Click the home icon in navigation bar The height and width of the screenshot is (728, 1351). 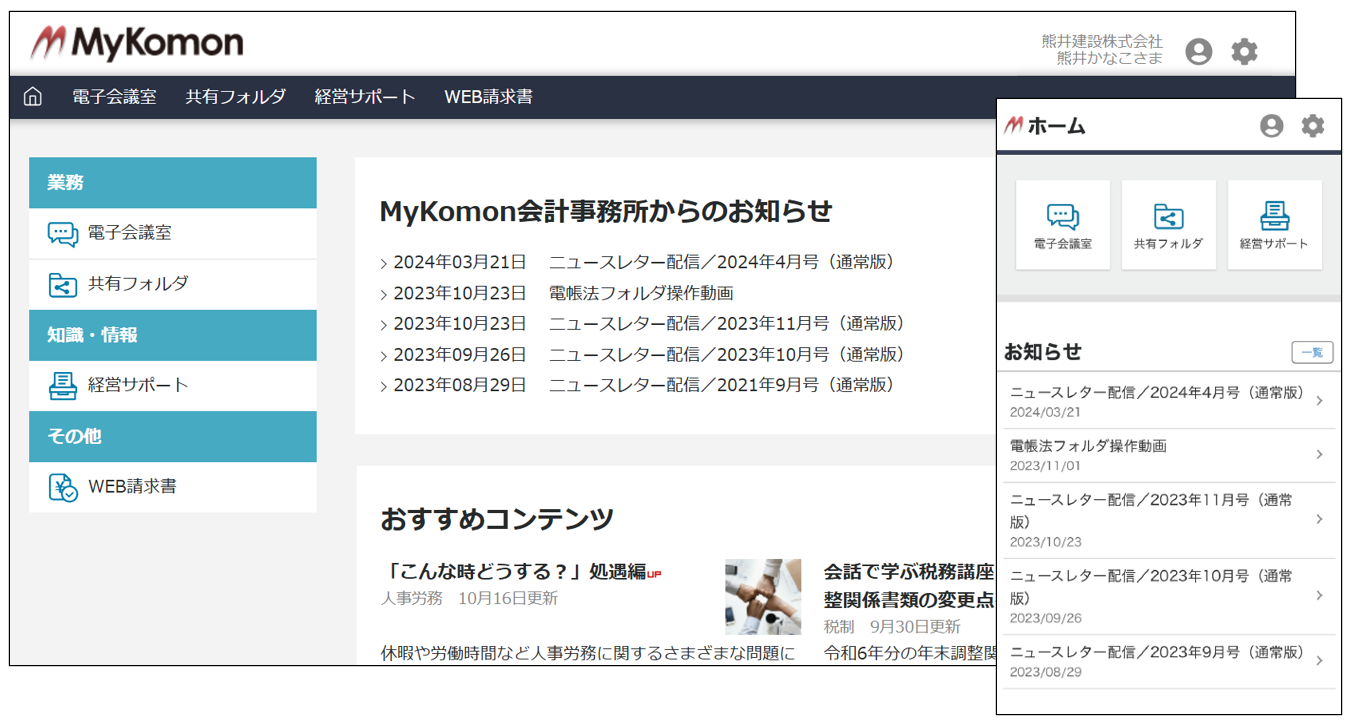33,97
